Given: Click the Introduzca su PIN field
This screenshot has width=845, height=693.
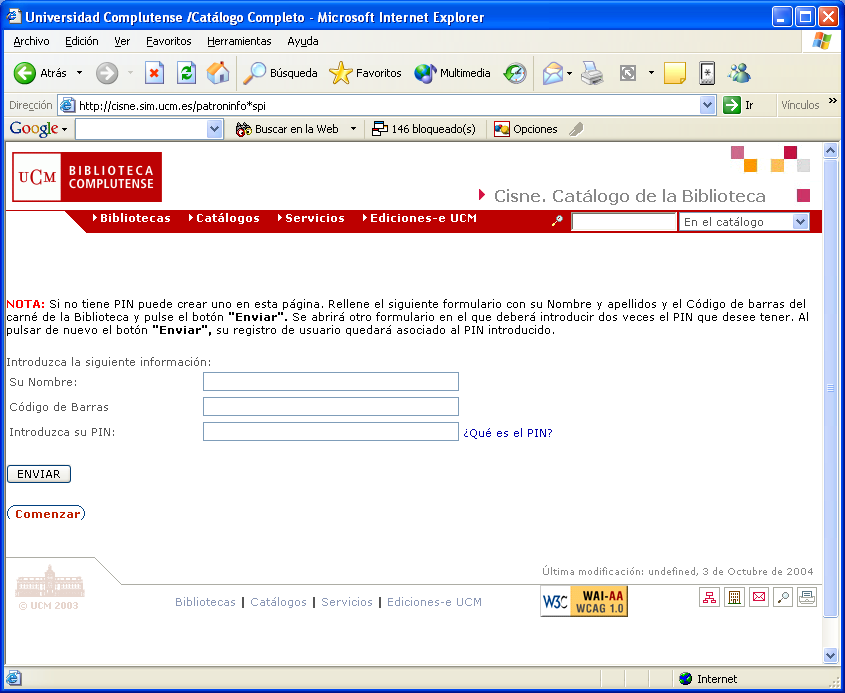Looking at the screenshot, I should tap(331, 432).
